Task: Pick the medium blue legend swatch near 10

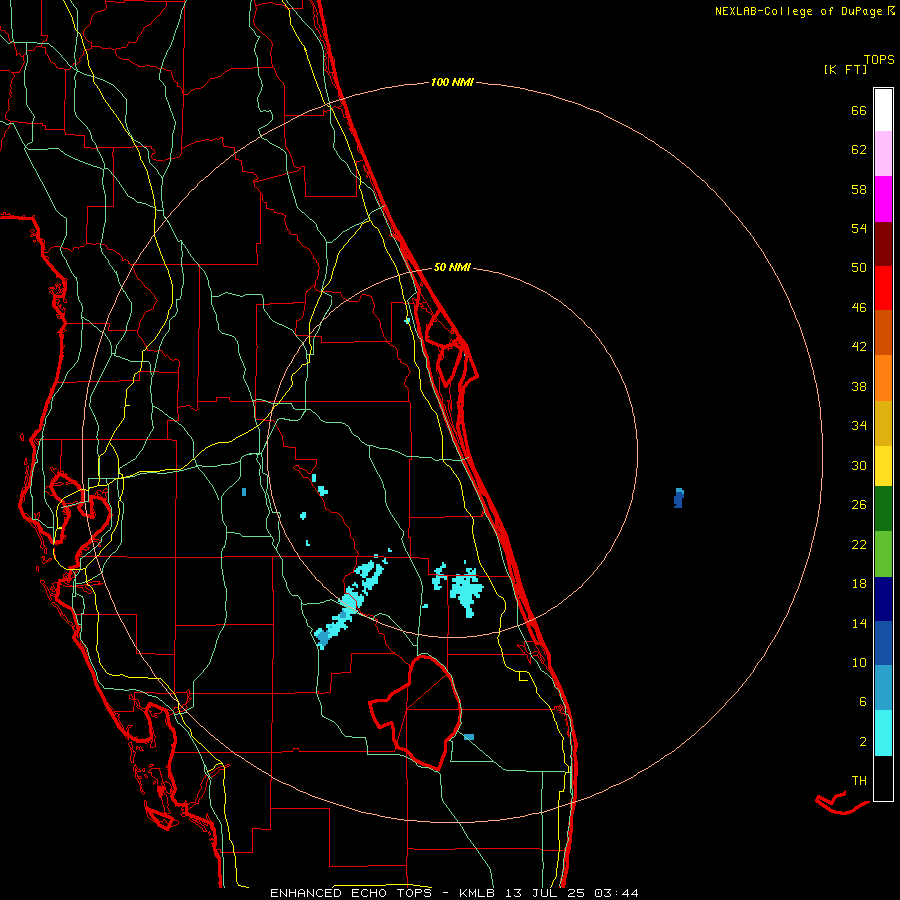Action: point(883,643)
